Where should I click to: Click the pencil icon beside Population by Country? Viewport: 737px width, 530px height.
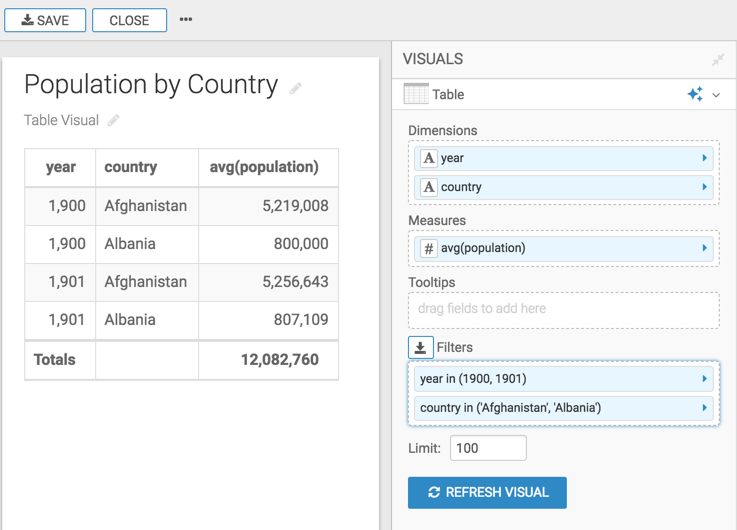point(295,89)
